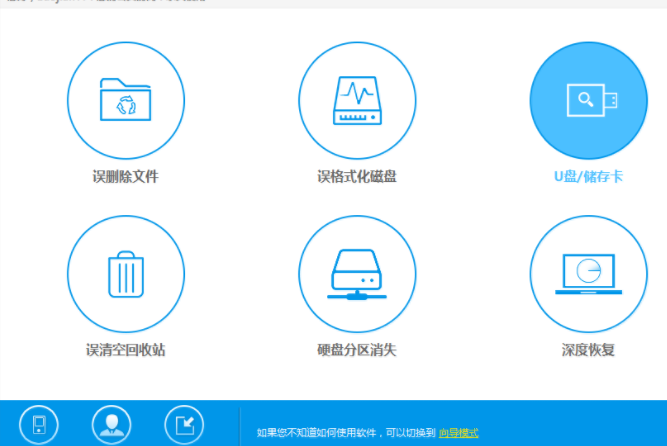667x446 pixels.
Task: Click the blue U盘/储存卡 text label
Action: pyautogui.click(x=588, y=177)
